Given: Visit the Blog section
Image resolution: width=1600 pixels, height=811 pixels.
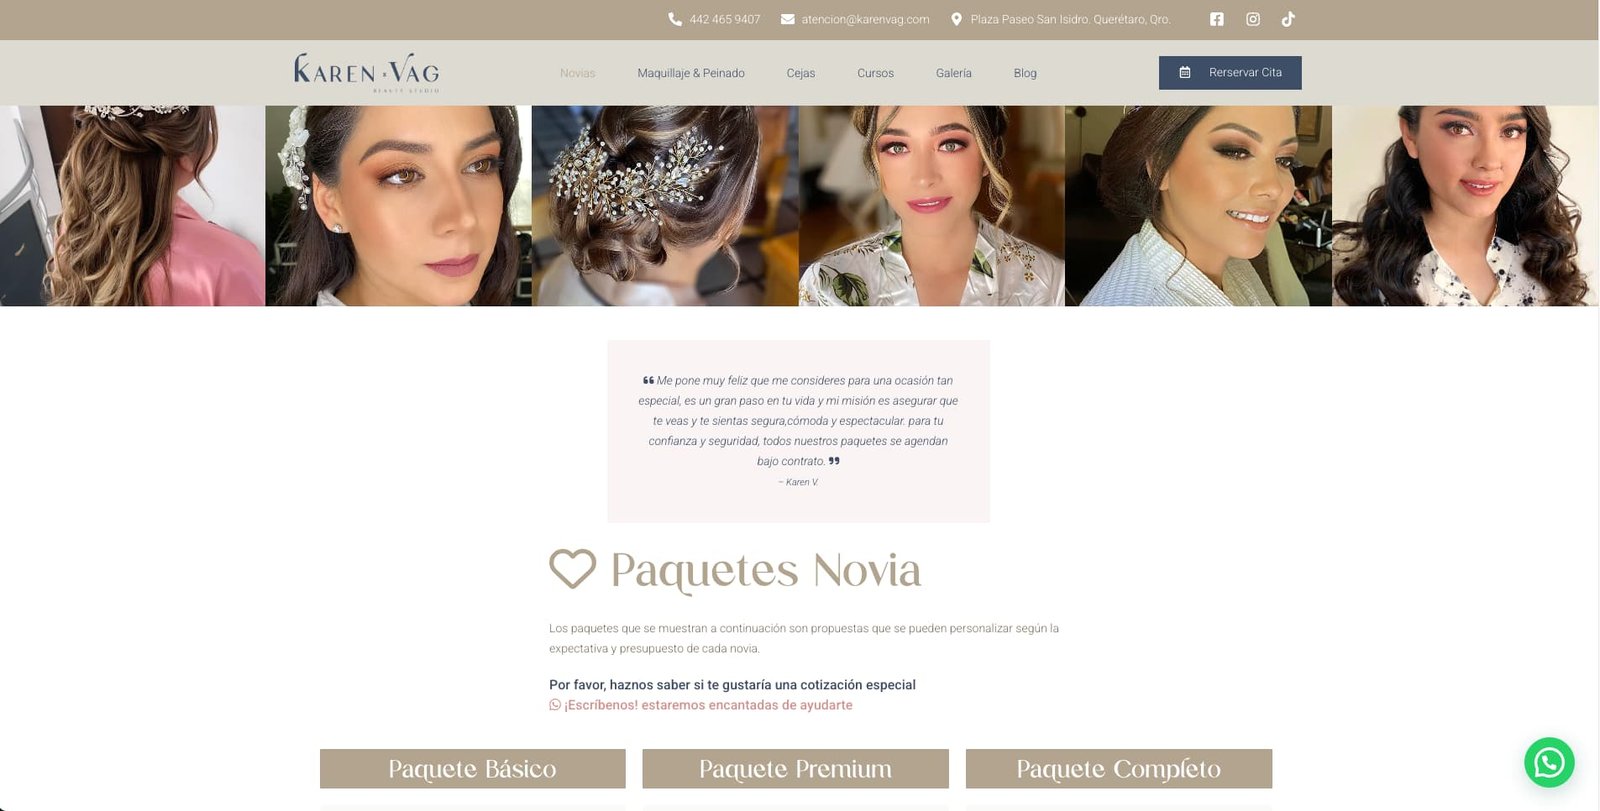Looking at the screenshot, I should (1025, 73).
